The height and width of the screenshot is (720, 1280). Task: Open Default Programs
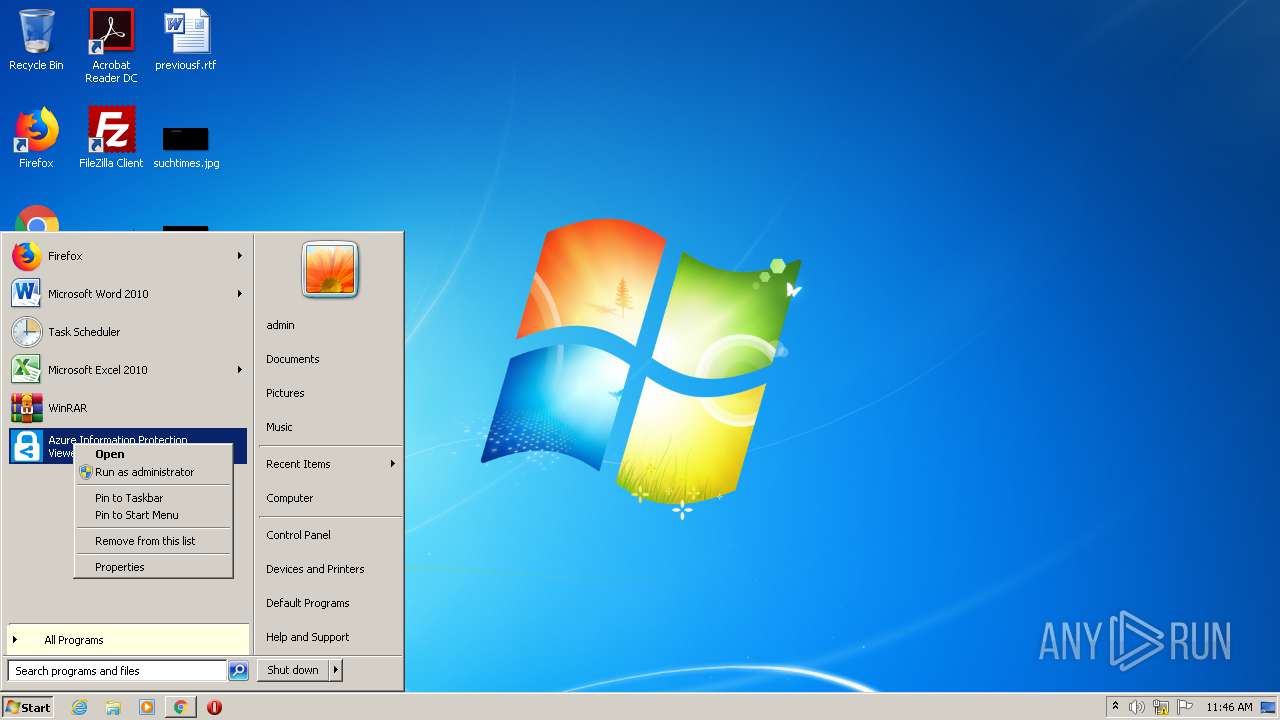[330, 603]
